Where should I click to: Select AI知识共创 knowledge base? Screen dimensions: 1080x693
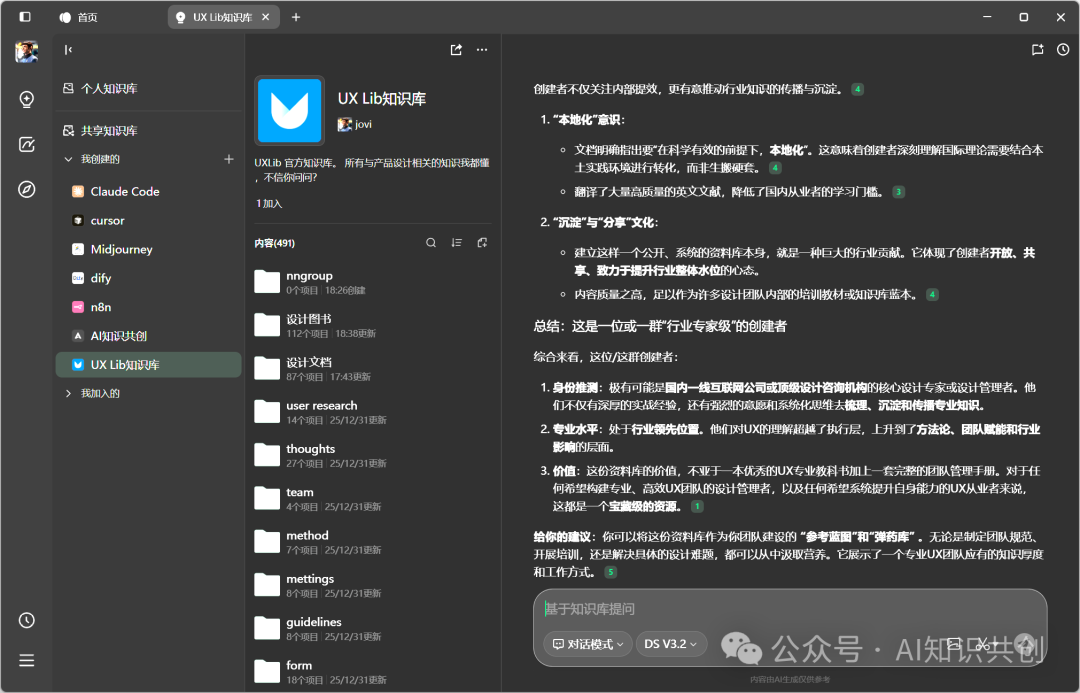pyautogui.click(x=148, y=336)
